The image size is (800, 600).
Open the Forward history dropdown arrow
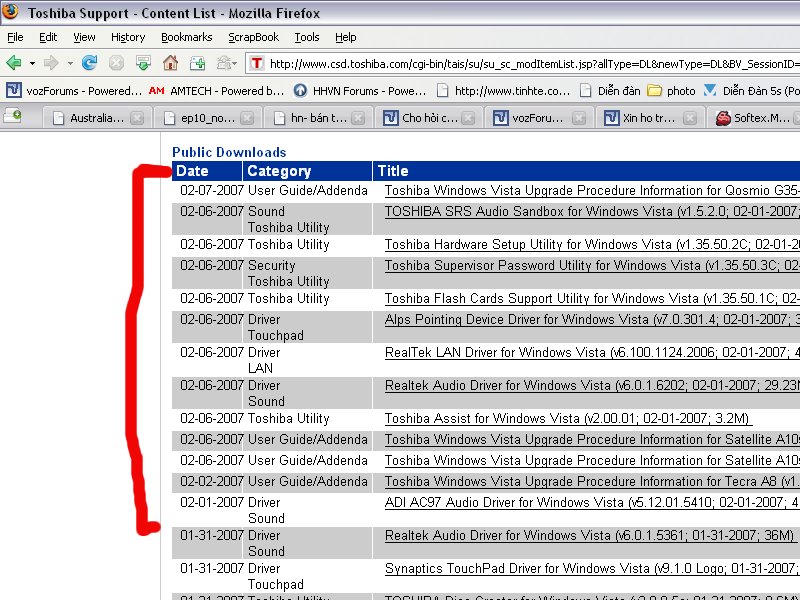pyautogui.click(x=70, y=64)
